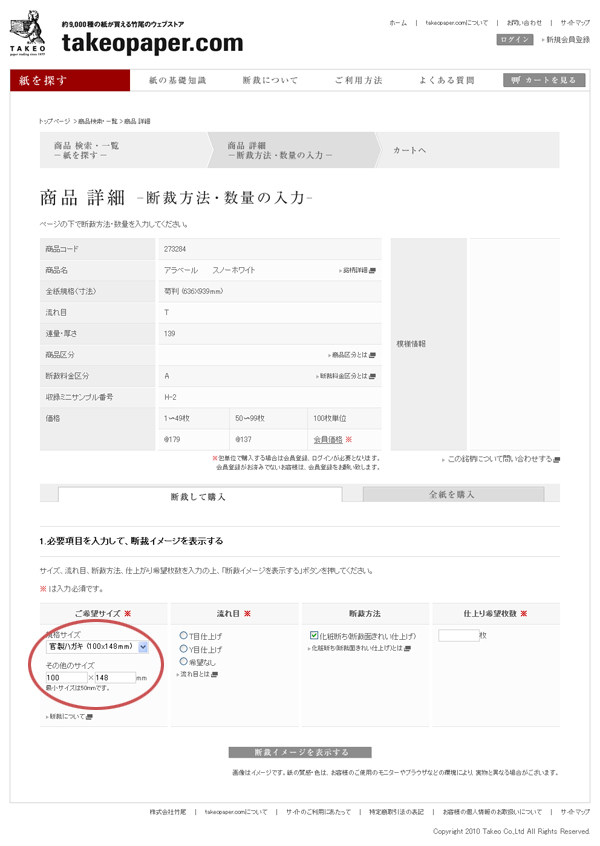Click popup icon beside 断裁料金区分とは
The width and height of the screenshot is (600, 846).
click(373, 376)
